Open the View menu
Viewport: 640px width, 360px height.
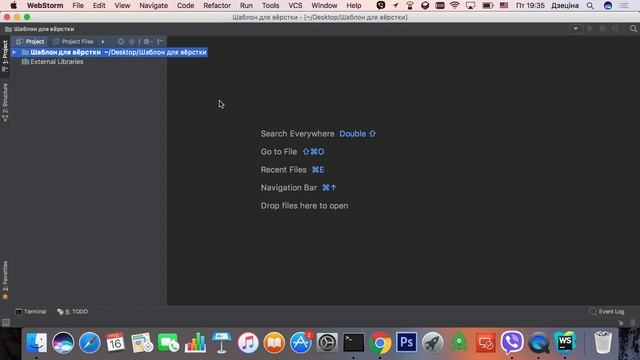[122, 6]
